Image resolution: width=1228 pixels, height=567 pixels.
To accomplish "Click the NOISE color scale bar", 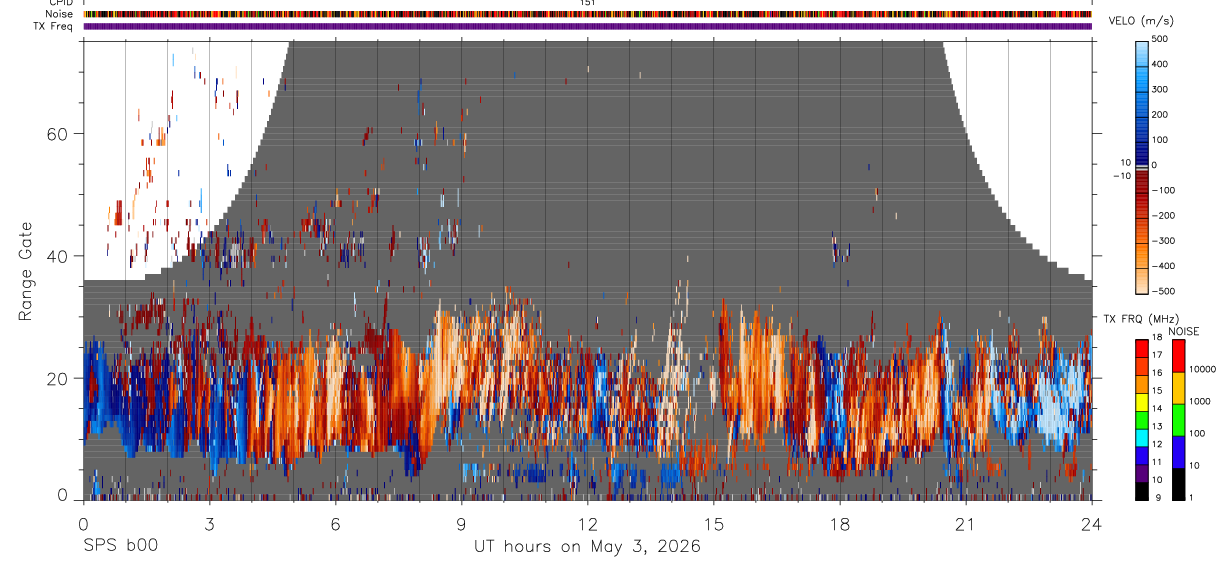I will 1179,420.
